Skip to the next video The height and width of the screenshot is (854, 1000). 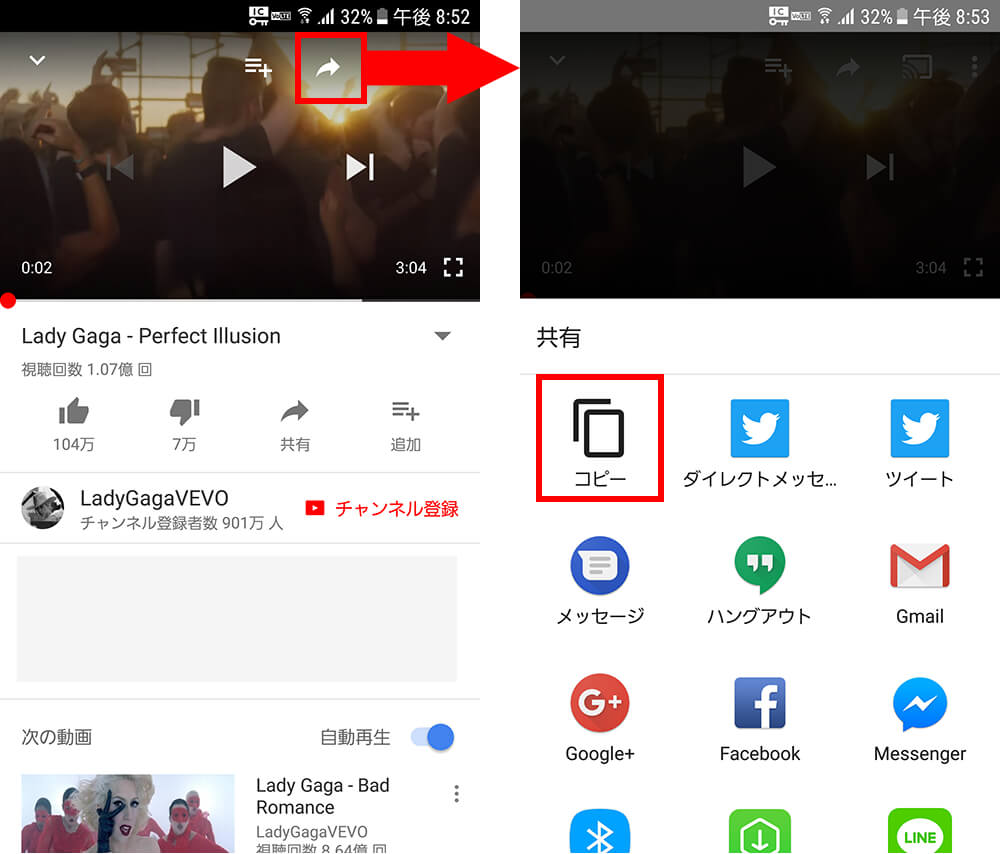[x=360, y=168]
